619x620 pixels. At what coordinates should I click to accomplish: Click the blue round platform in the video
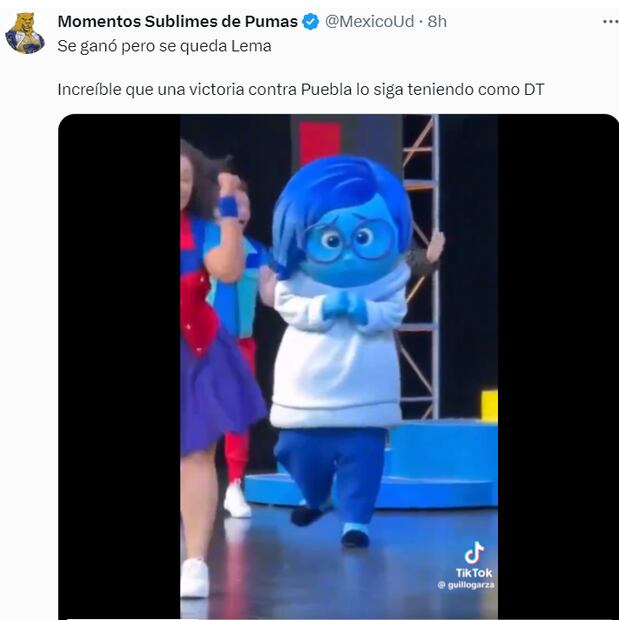coord(440,470)
